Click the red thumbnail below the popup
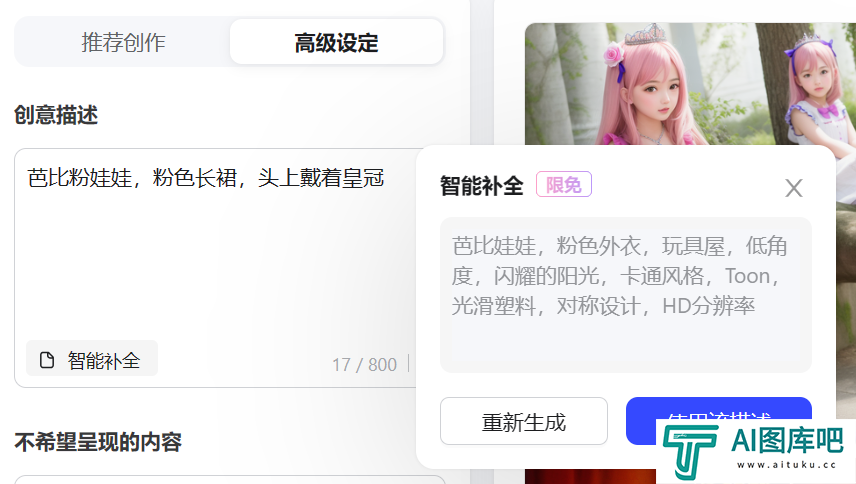 (x=590, y=476)
